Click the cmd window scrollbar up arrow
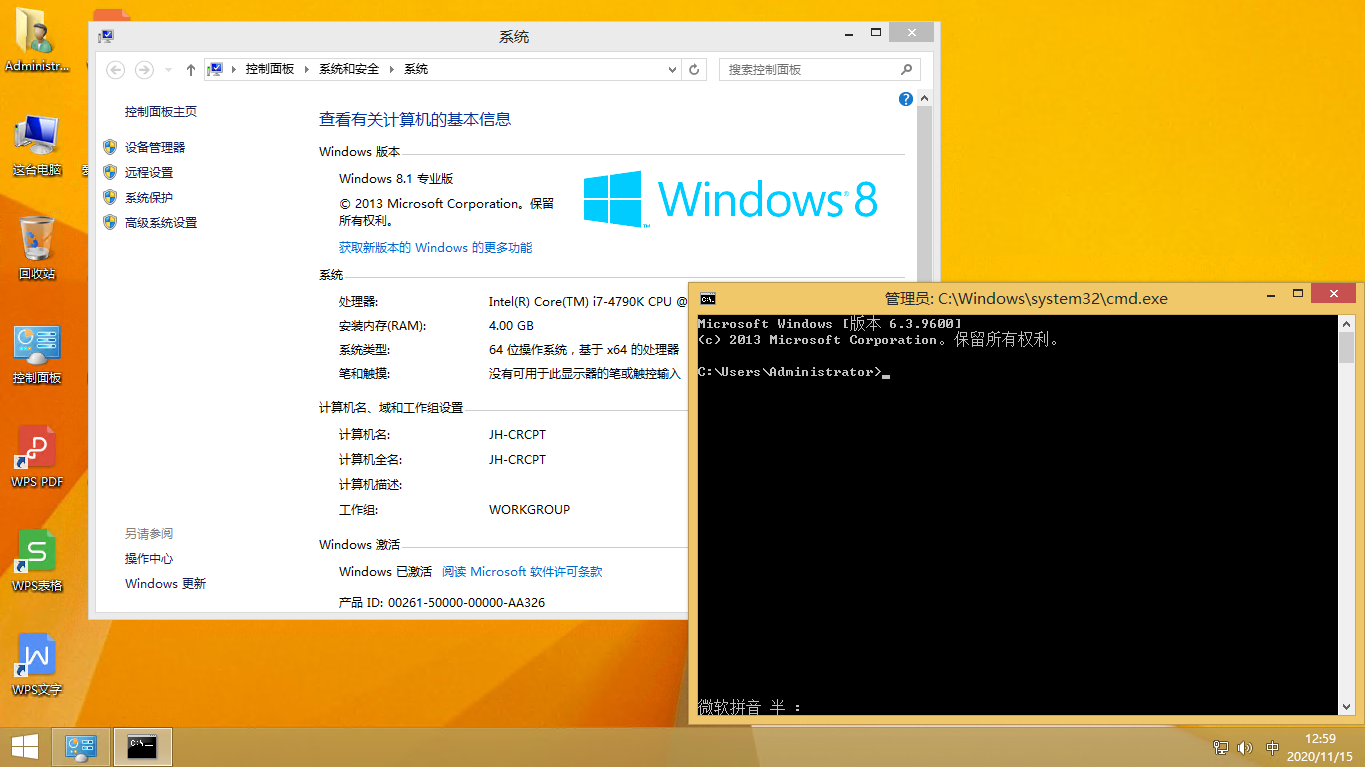The height and width of the screenshot is (767, 1365). point(1346,325)
